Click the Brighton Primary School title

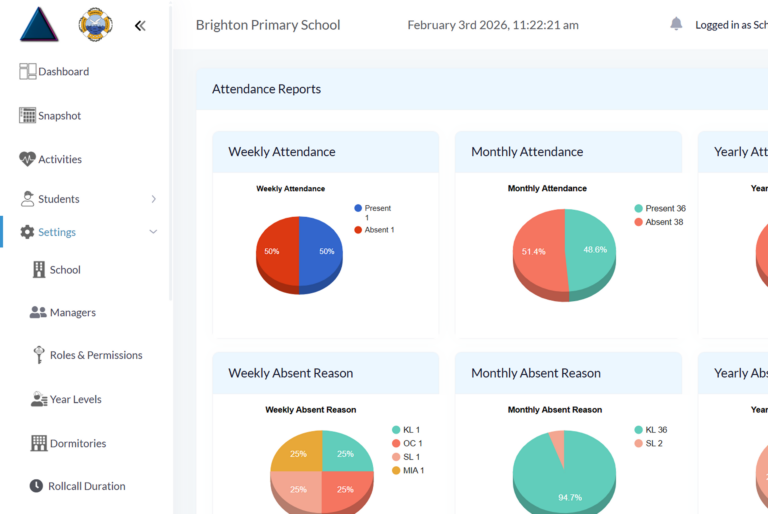(x=268, y=25)
